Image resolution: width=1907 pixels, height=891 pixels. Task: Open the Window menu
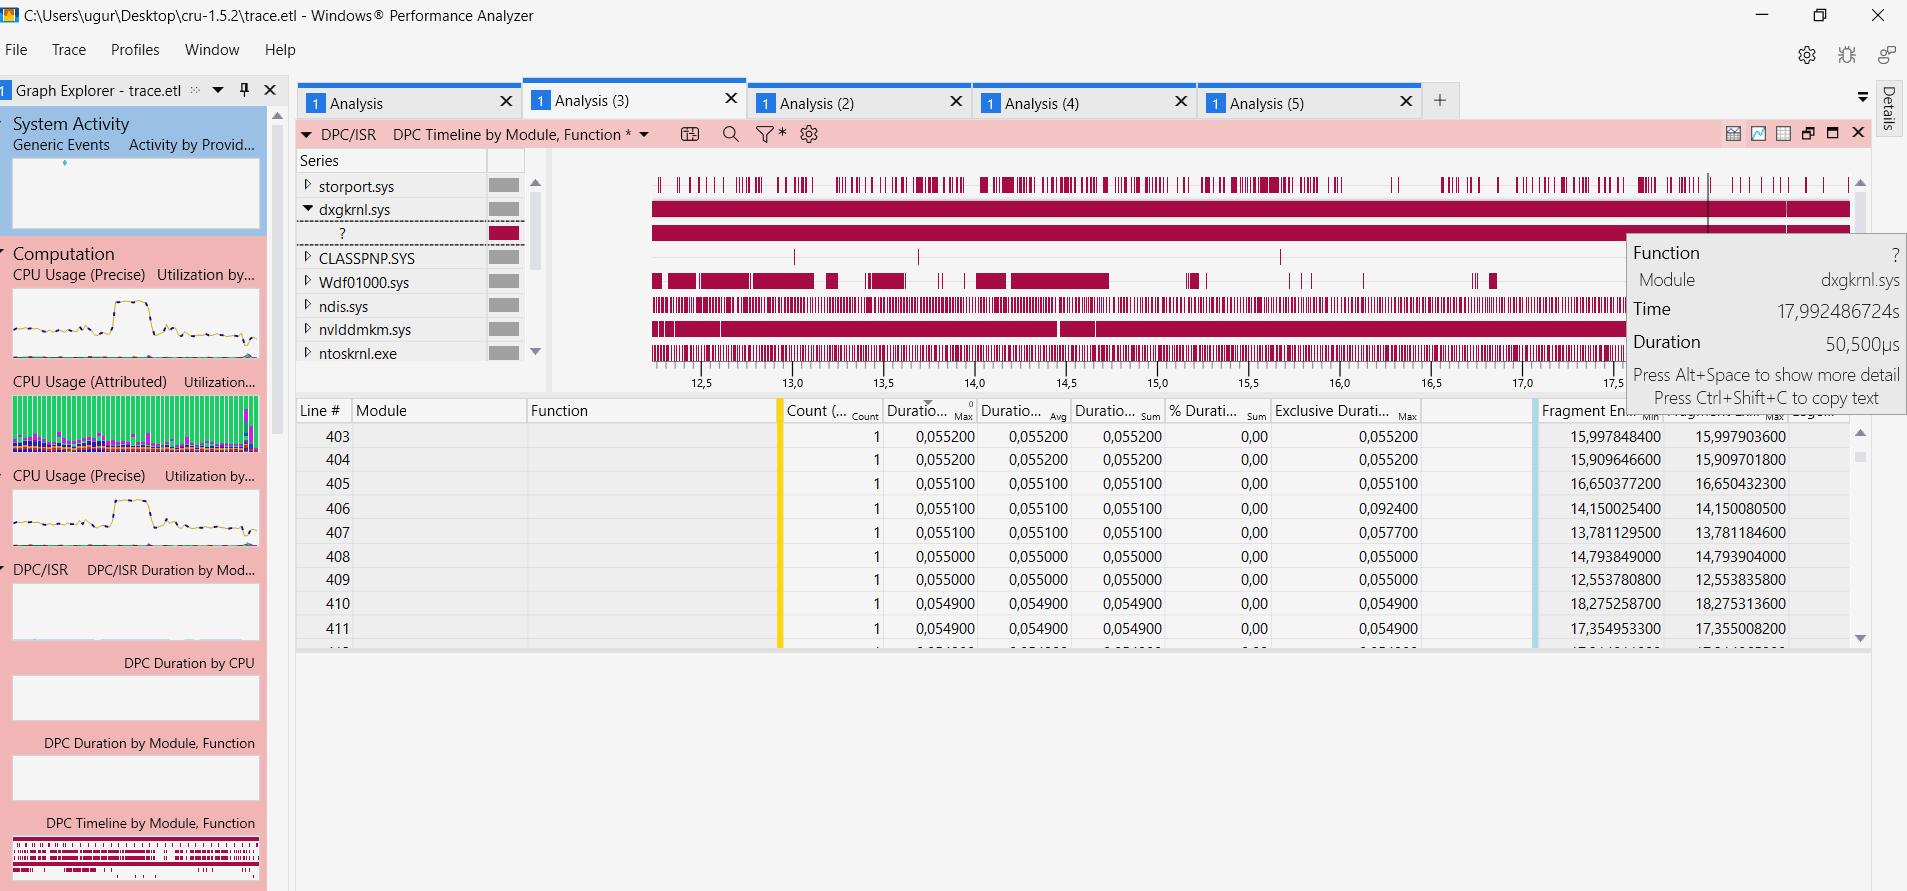pos(212,50)
